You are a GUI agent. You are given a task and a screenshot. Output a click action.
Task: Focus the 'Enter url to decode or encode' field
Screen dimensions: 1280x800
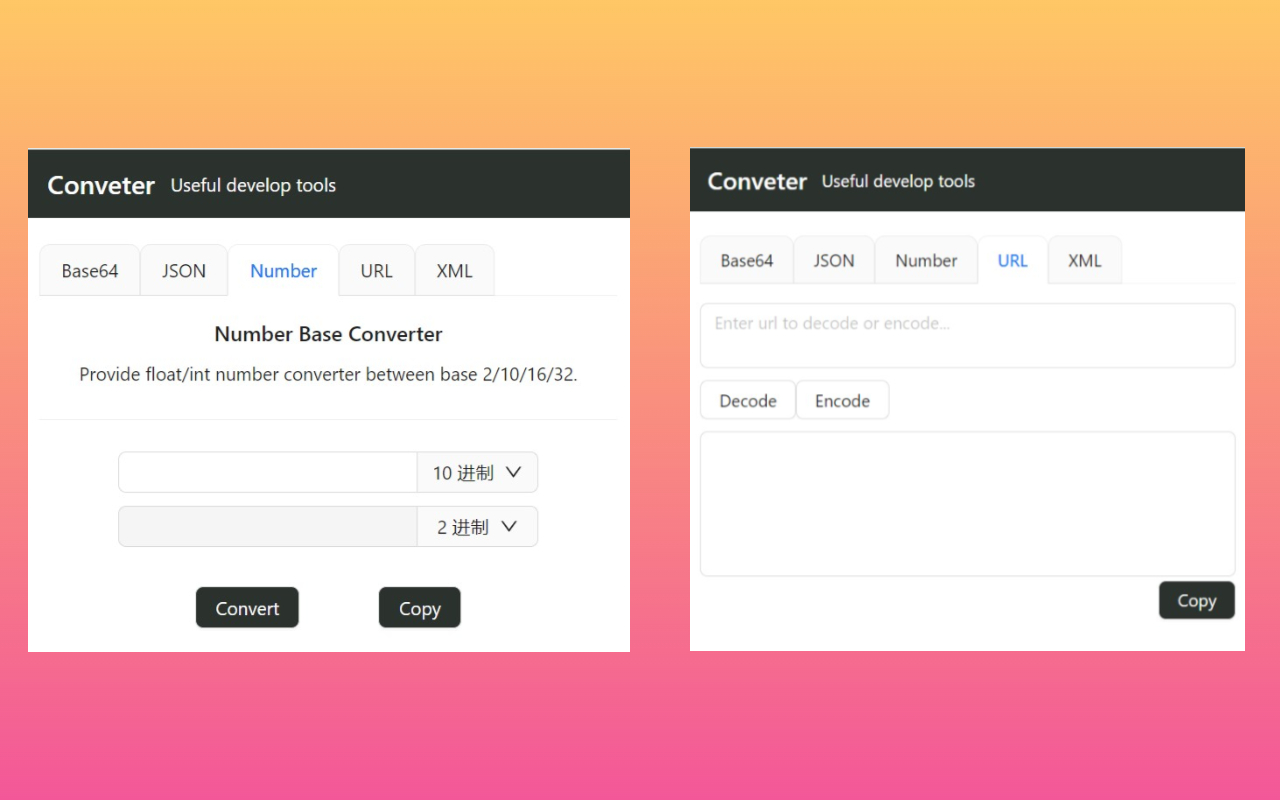point(967,336)
